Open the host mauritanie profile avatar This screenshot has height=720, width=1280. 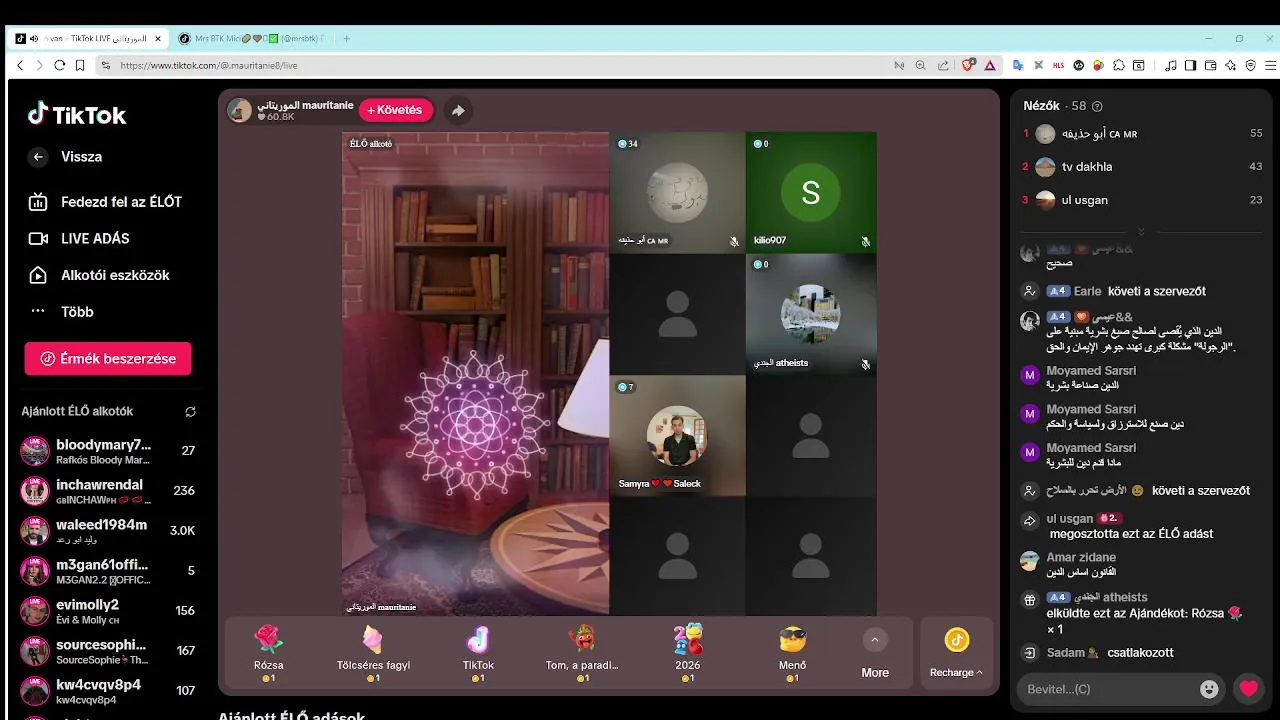240,110
